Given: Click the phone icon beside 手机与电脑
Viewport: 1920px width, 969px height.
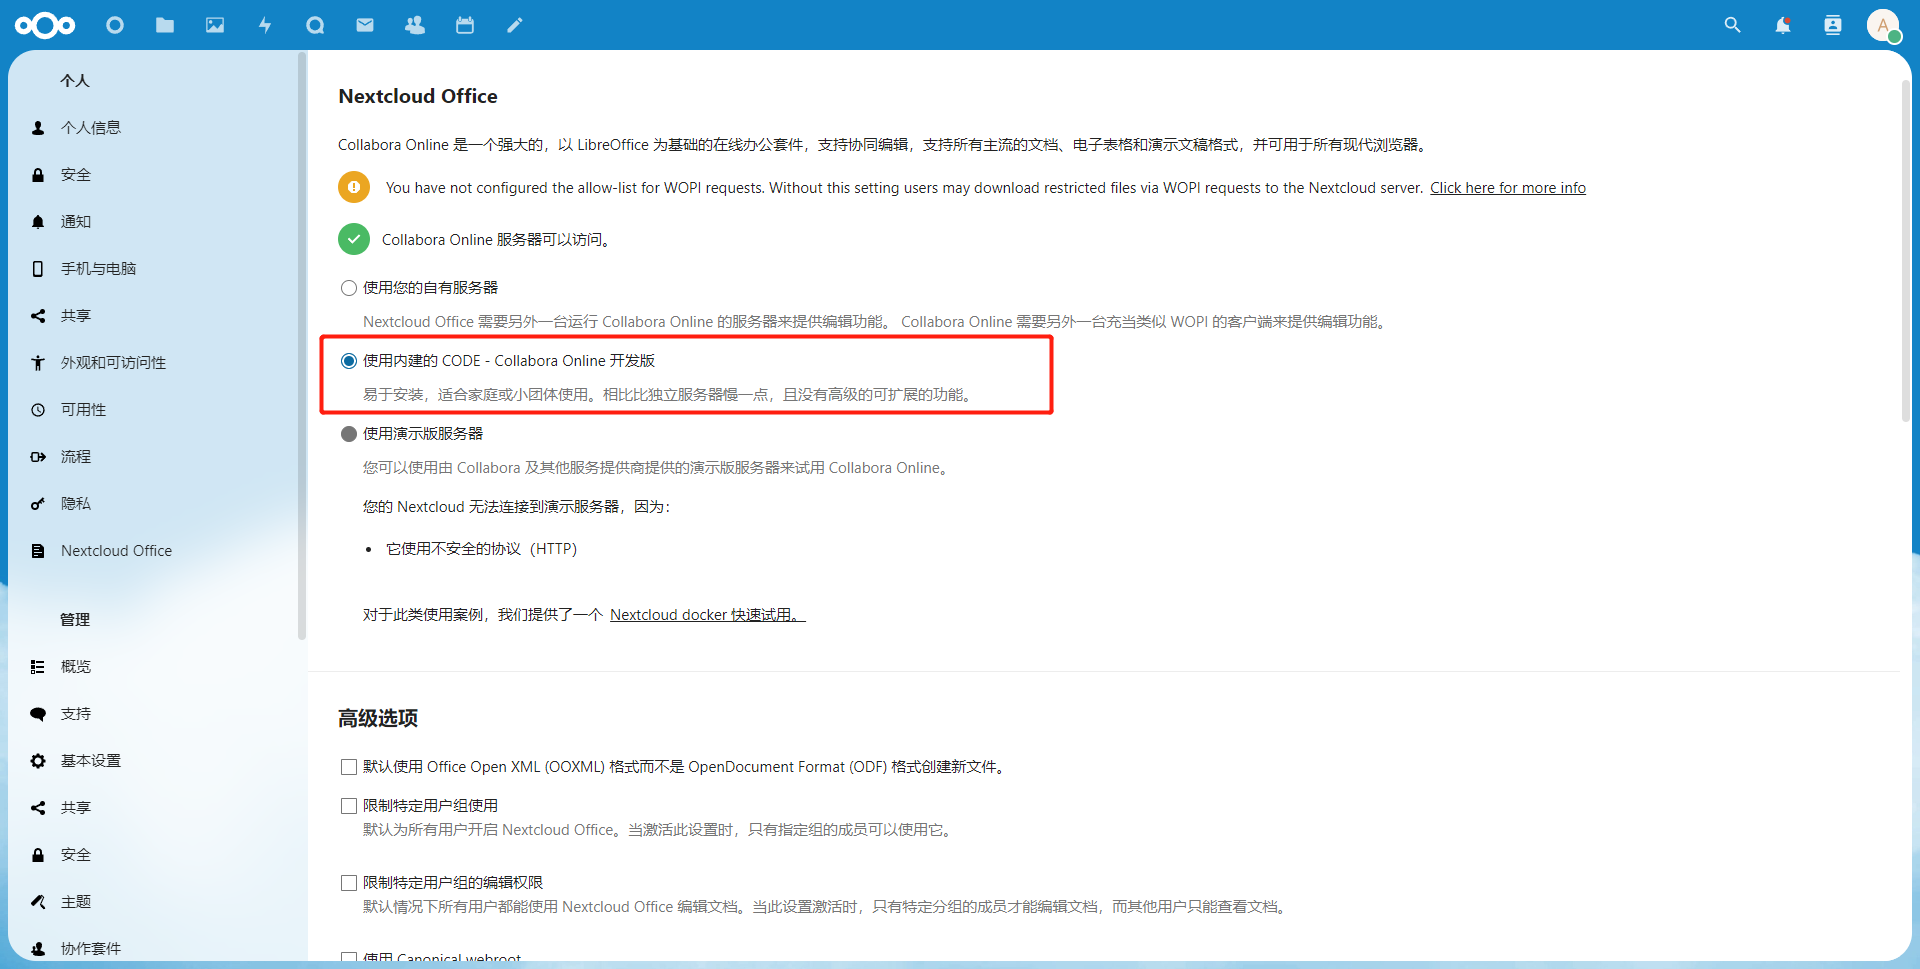Looking at the screenshot, I should [x=38, y=269].
